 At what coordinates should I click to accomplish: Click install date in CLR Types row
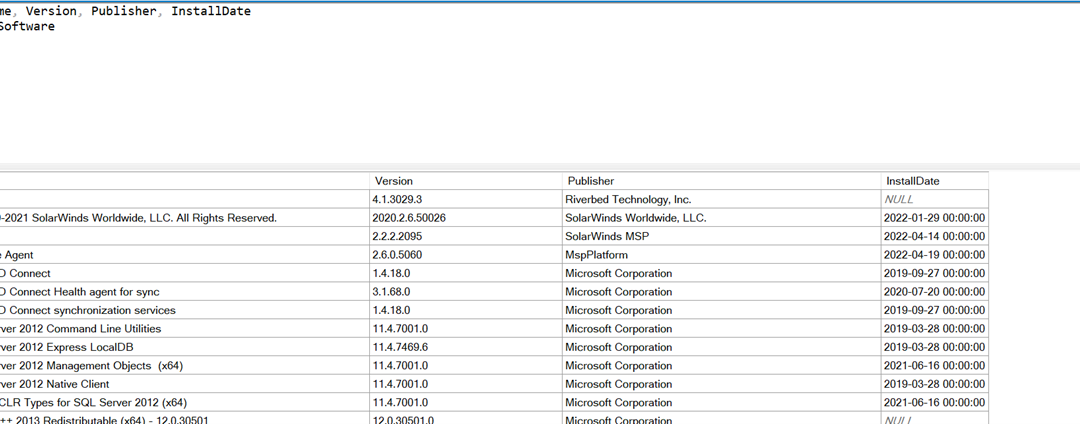pyautogui.click(x=934, y=403)
